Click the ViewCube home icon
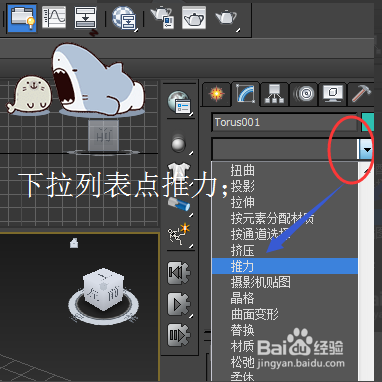 74,244
